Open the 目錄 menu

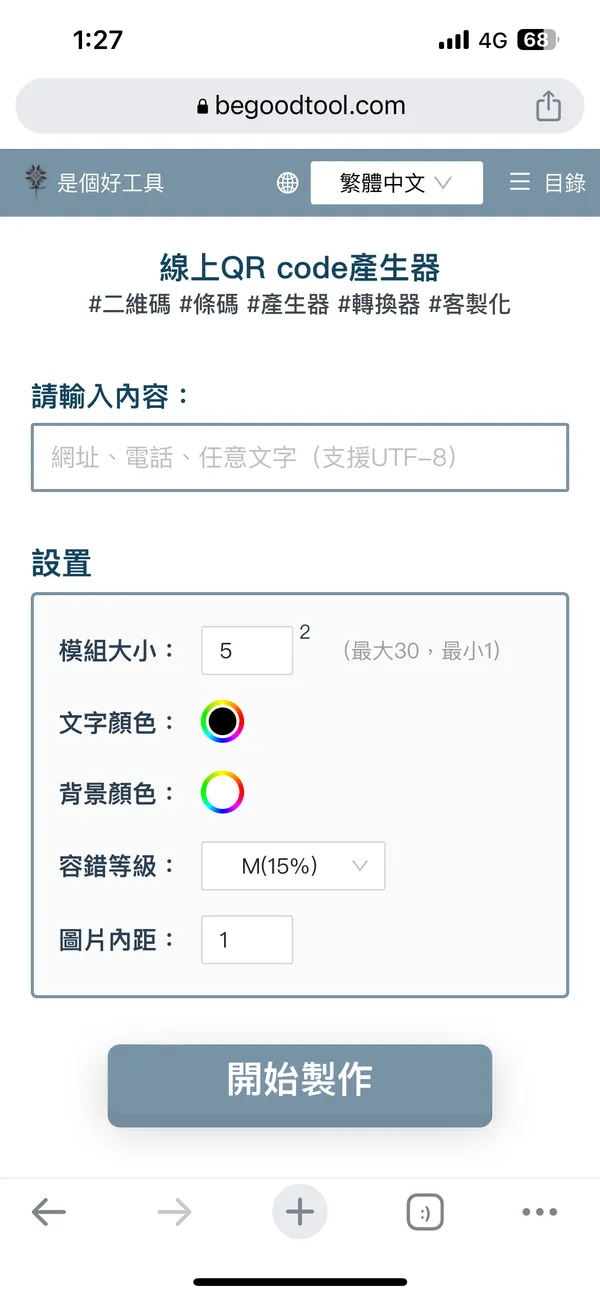point(564,182)
